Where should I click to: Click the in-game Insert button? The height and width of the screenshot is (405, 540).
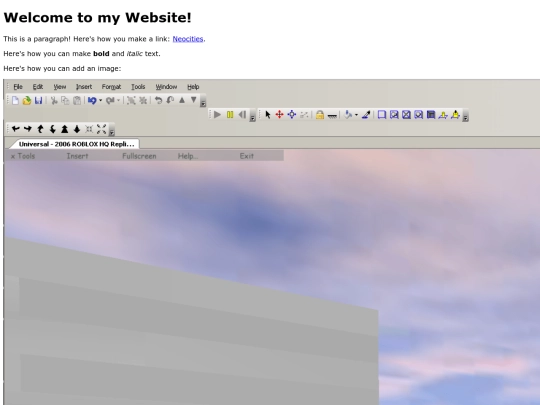[77, 156]
